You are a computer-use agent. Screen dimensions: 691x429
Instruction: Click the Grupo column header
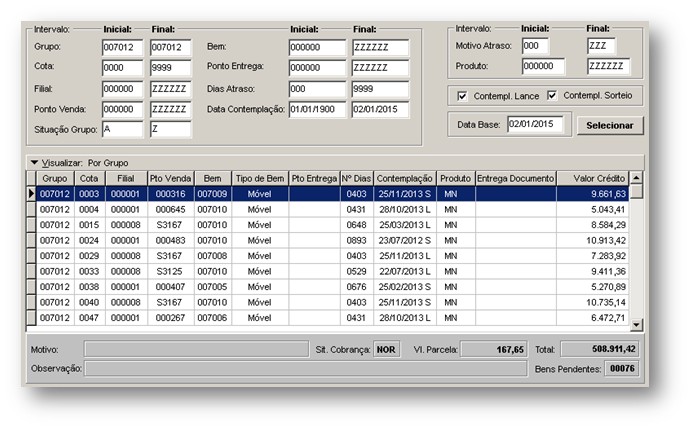55,179
